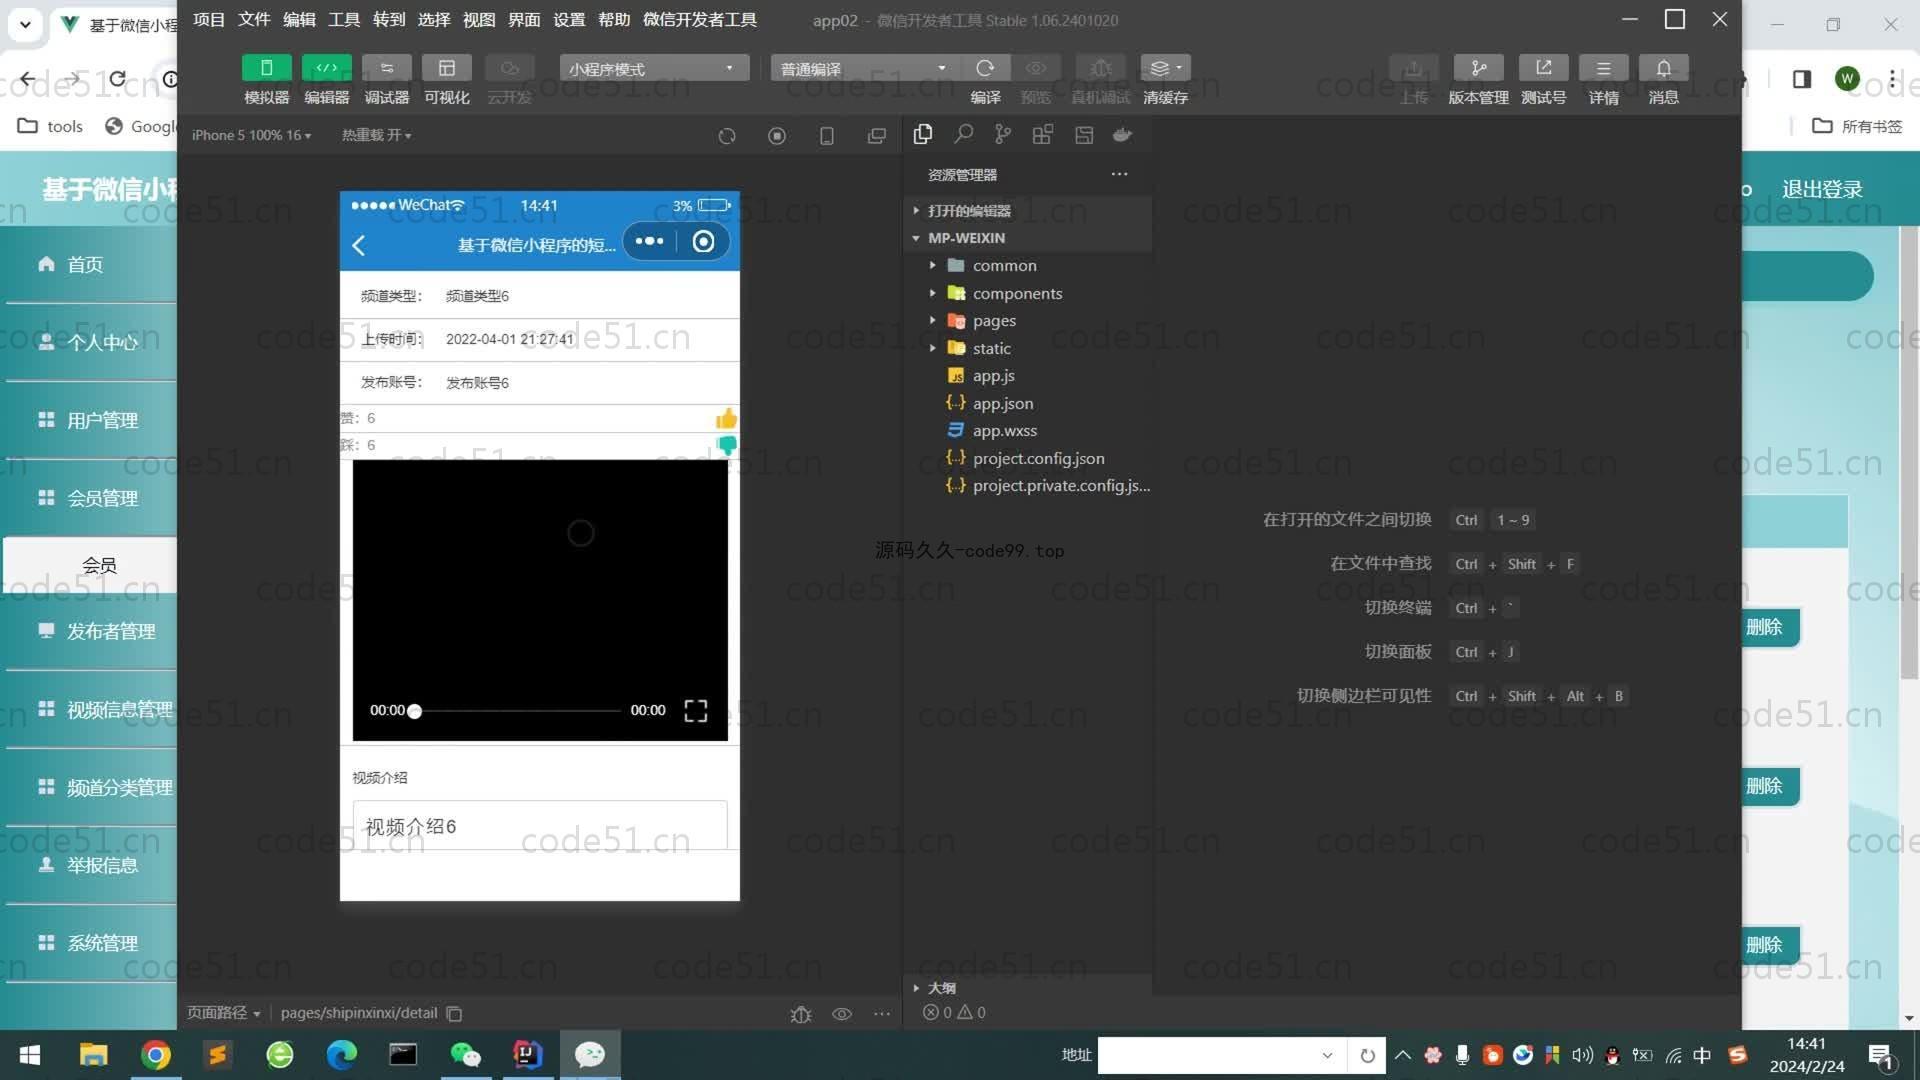1920x1080 pixels.
Task: Click the video progress slider handle
Action: click(x=414, y=711)
